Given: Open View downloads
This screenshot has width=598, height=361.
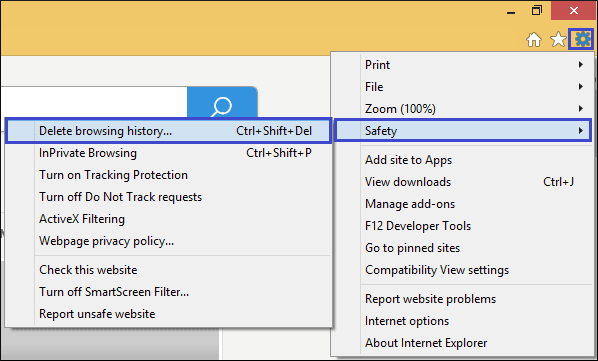Looking at the screenshot, I should point(463,182).
